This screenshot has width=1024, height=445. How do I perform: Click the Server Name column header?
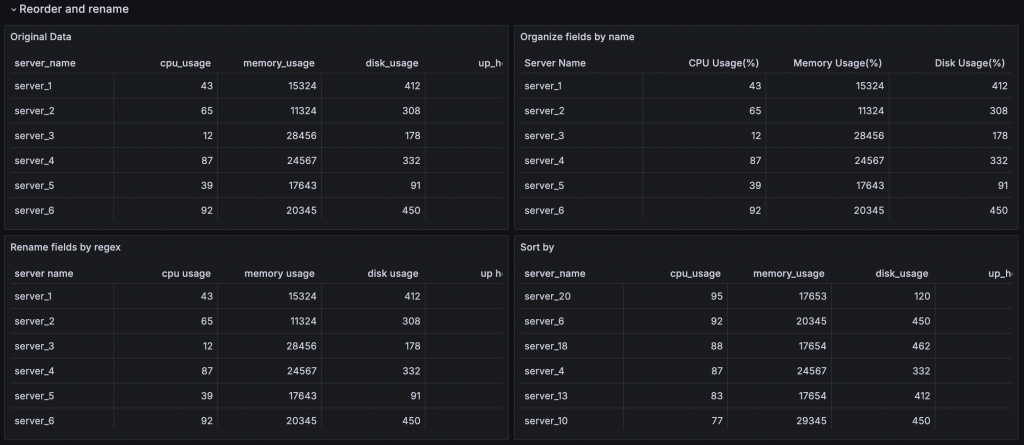coord(555,63)
